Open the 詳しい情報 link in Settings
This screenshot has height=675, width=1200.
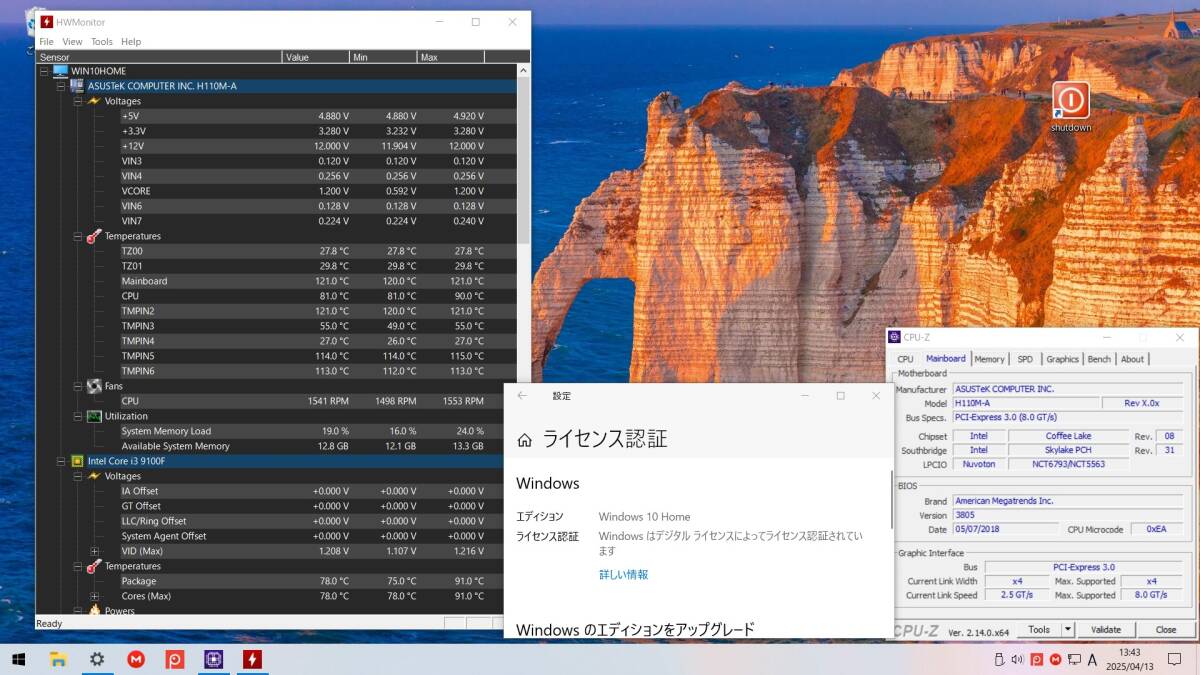coord(623,574)
